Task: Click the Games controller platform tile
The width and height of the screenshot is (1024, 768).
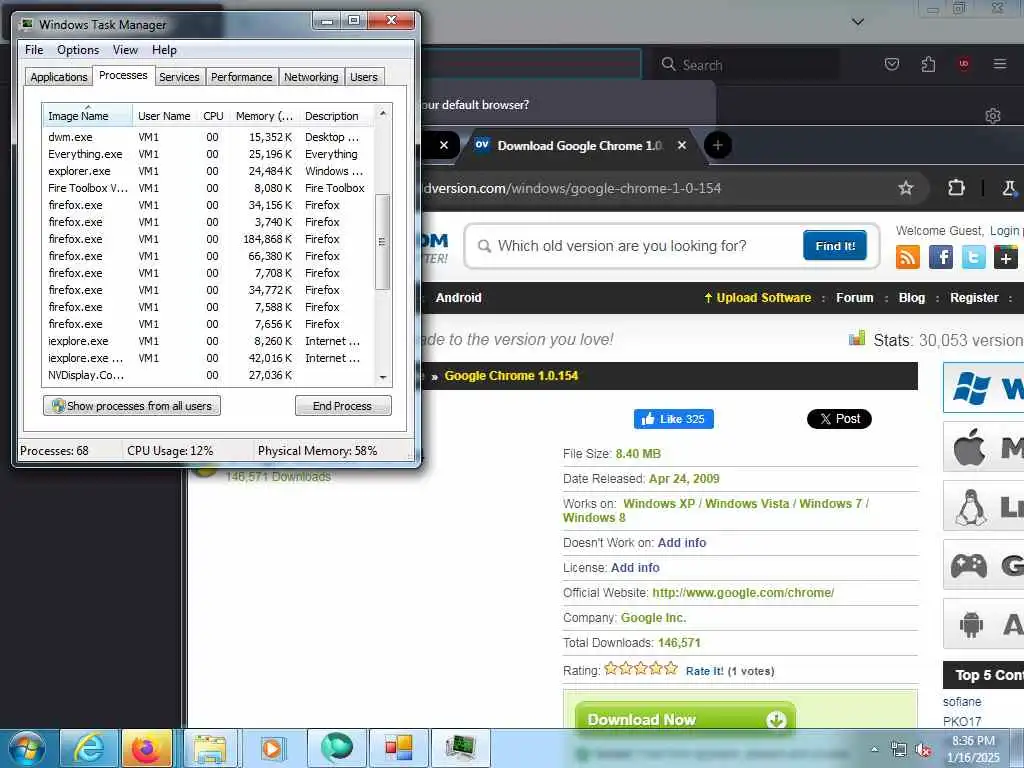Action: coord(984,564)
